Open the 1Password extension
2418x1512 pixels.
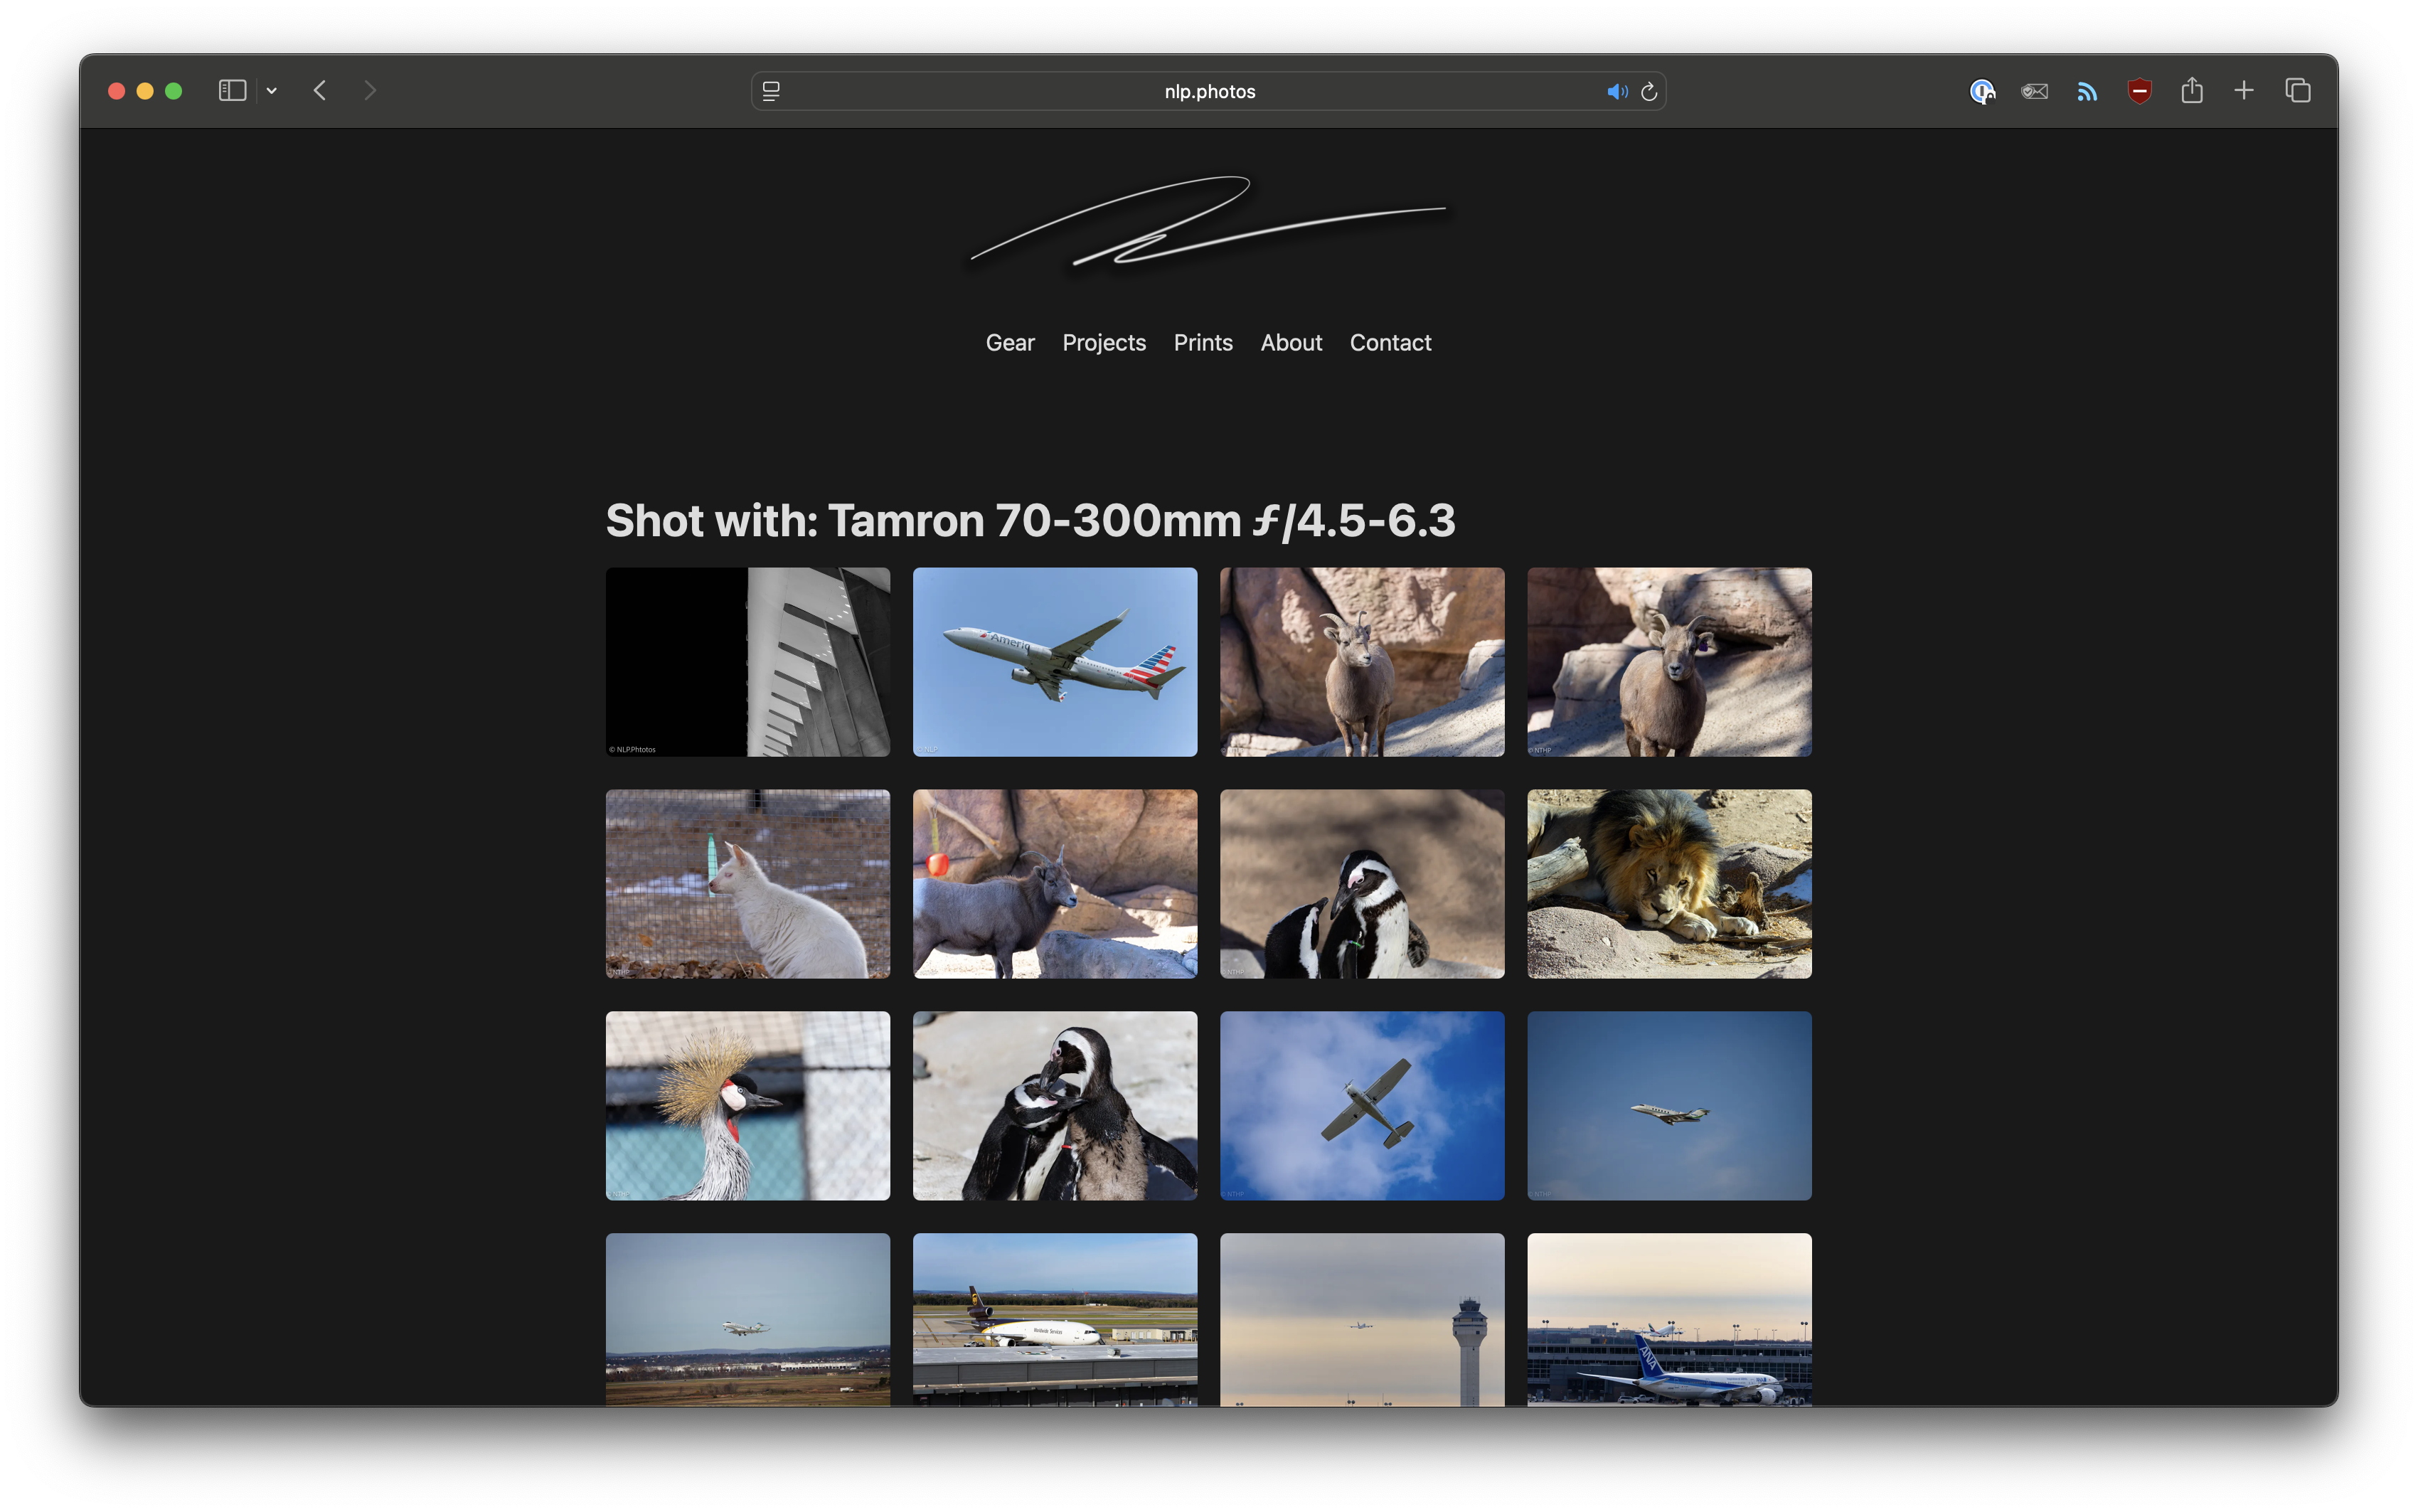[x=1982, y=92]
